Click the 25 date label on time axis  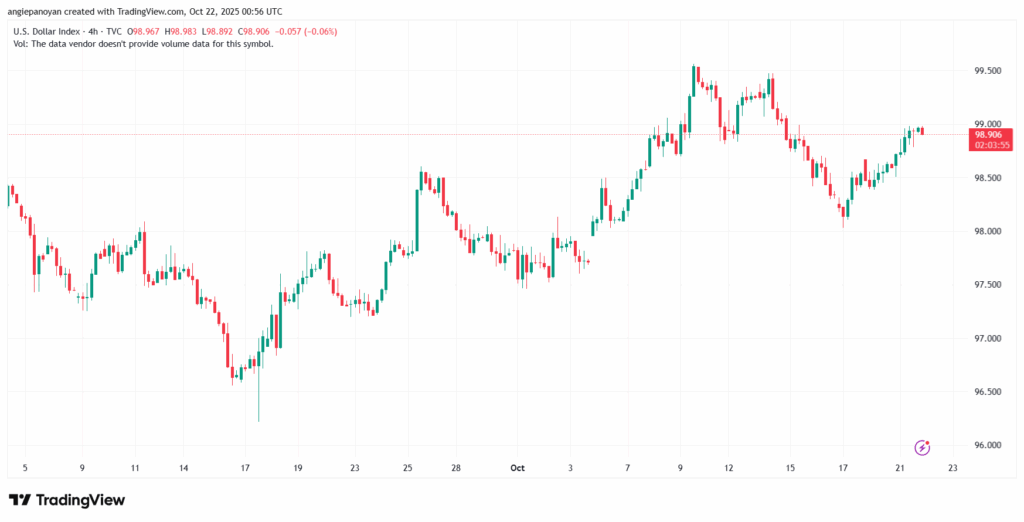(x=408, y=468)
